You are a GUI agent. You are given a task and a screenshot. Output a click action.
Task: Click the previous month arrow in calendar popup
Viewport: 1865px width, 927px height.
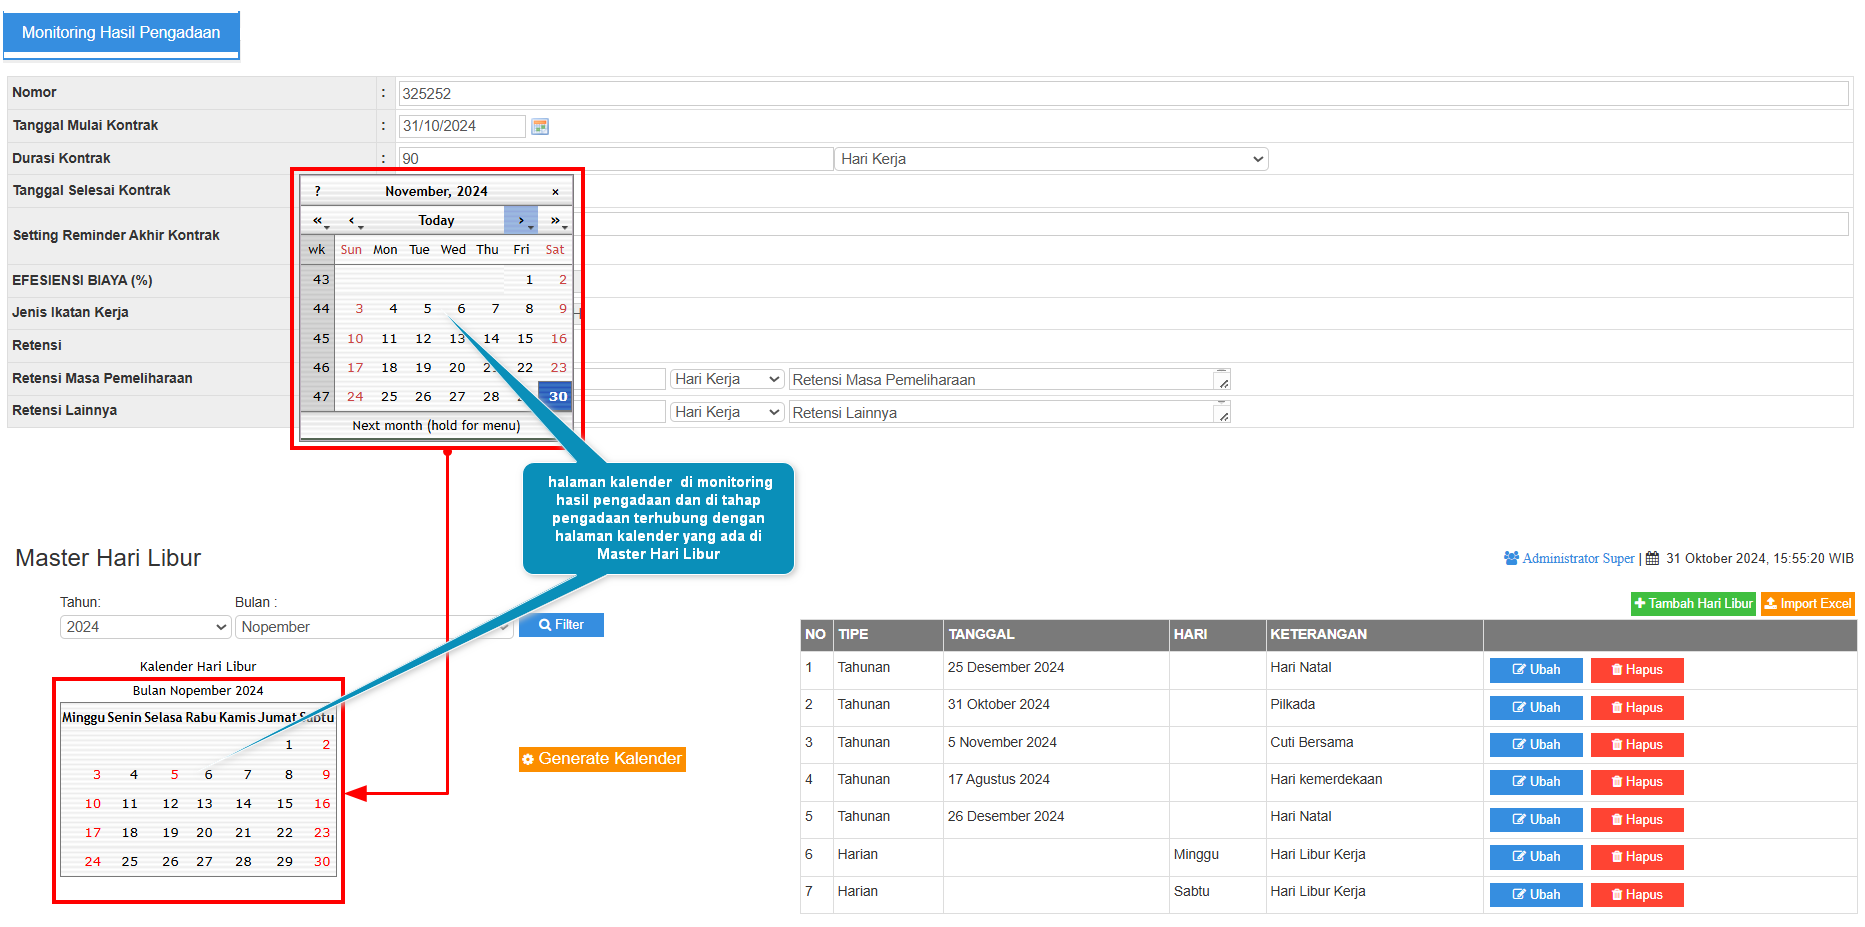coord(352,220)
